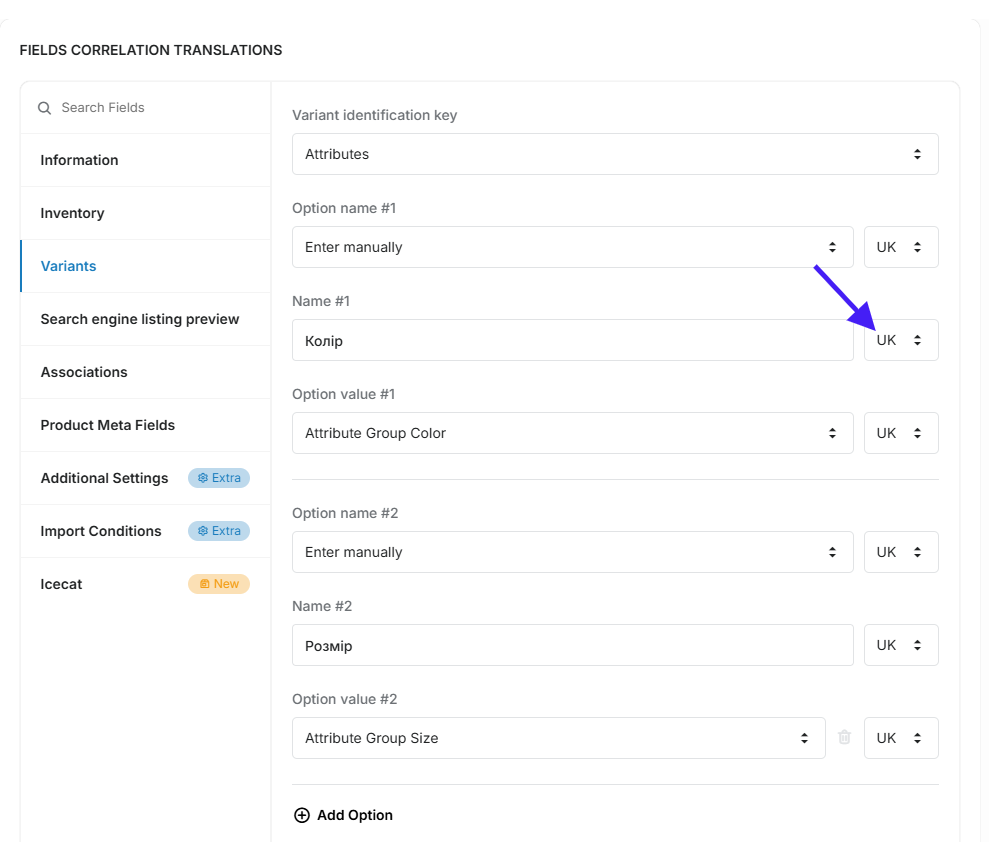The image size is (989, 842).
Task: Open the Inventory section
Action: [x=146, y=213]
